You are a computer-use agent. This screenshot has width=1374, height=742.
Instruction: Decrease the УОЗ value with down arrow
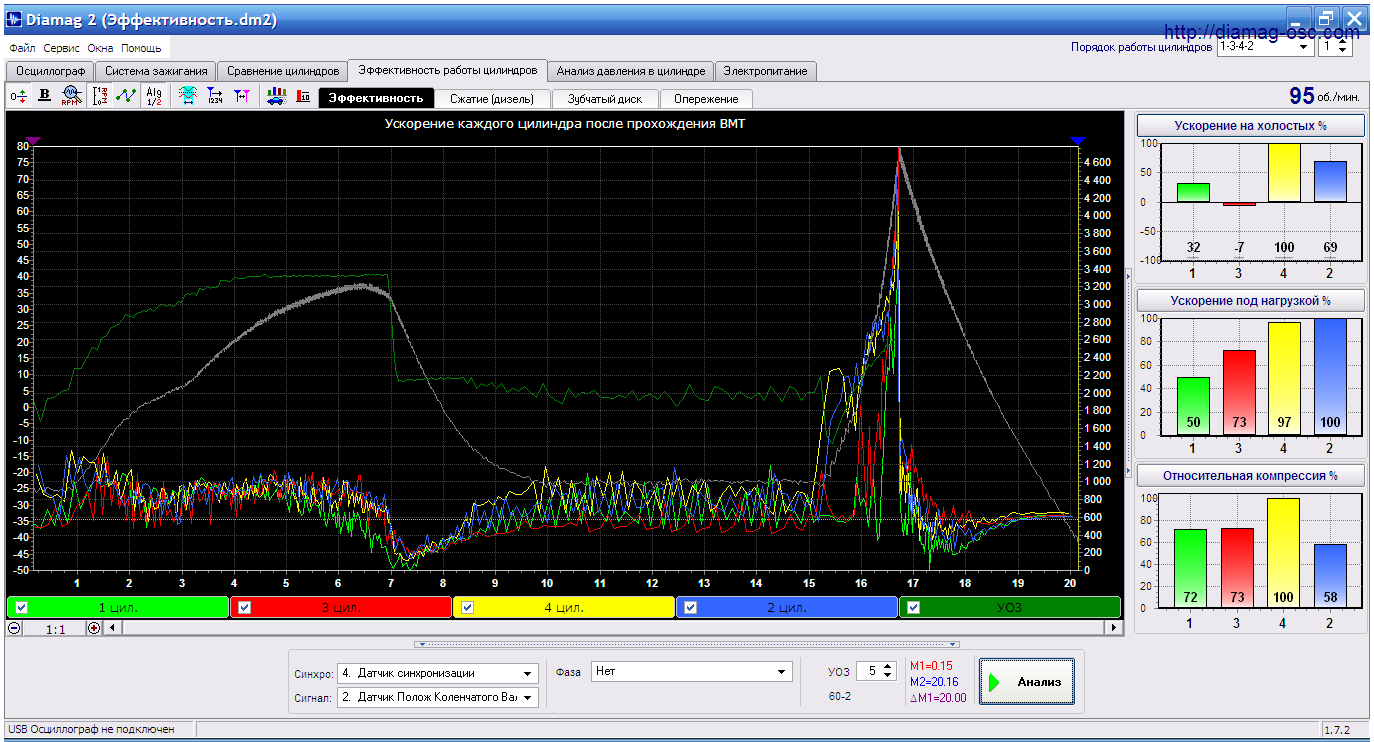pyautogui.click(x=886, y=676)
